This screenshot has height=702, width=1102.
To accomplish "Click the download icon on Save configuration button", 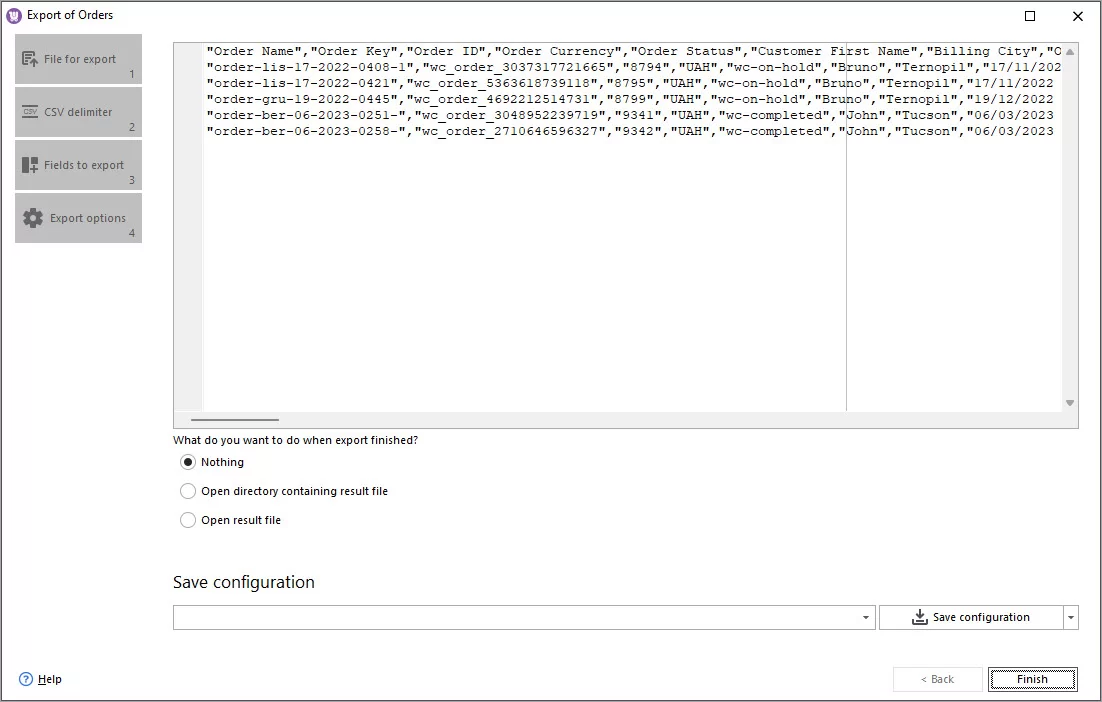I will pyautogui.click(x=919, y=617).
